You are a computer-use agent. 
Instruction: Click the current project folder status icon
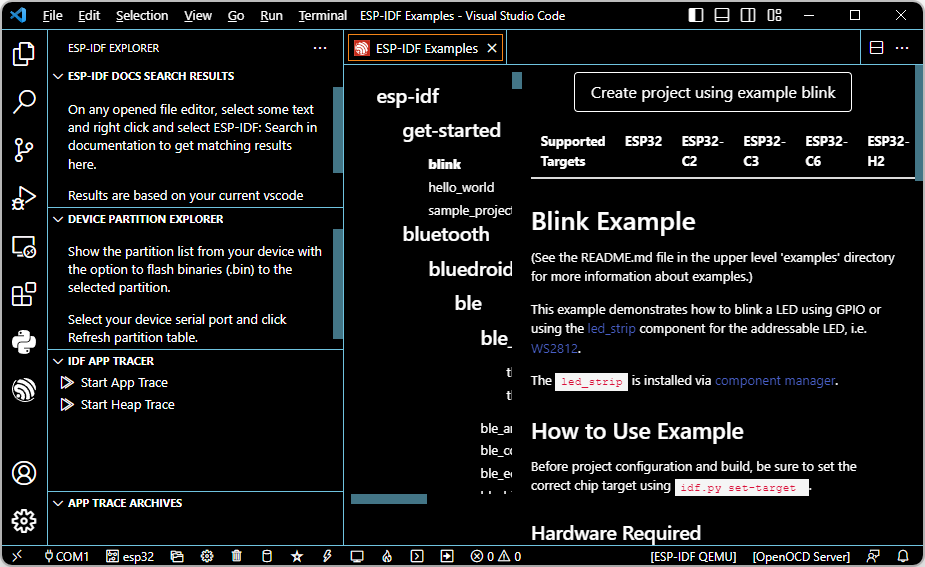pyautogui.click(x=177, y=556)
